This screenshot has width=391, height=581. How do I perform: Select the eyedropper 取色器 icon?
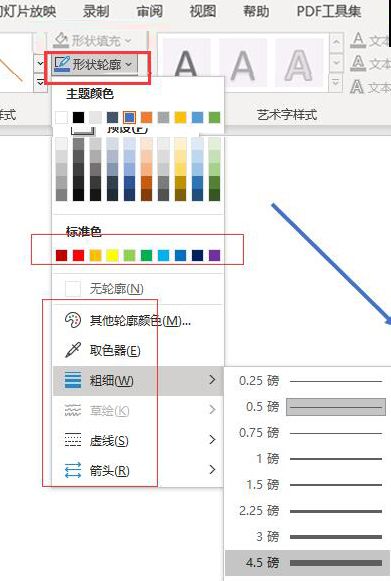(x=73, y=350)
